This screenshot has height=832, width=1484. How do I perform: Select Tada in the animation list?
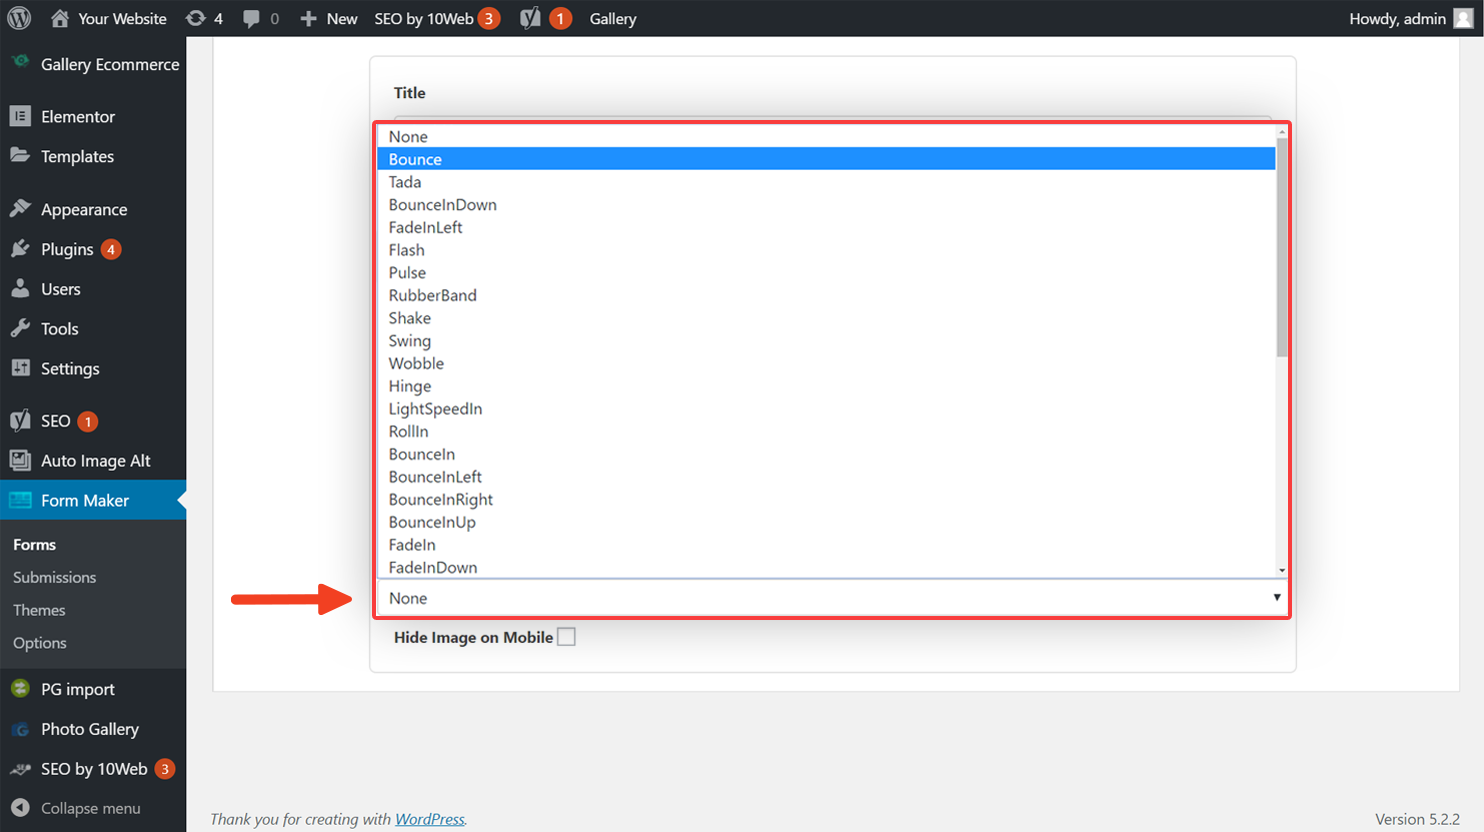pos(826,182)
